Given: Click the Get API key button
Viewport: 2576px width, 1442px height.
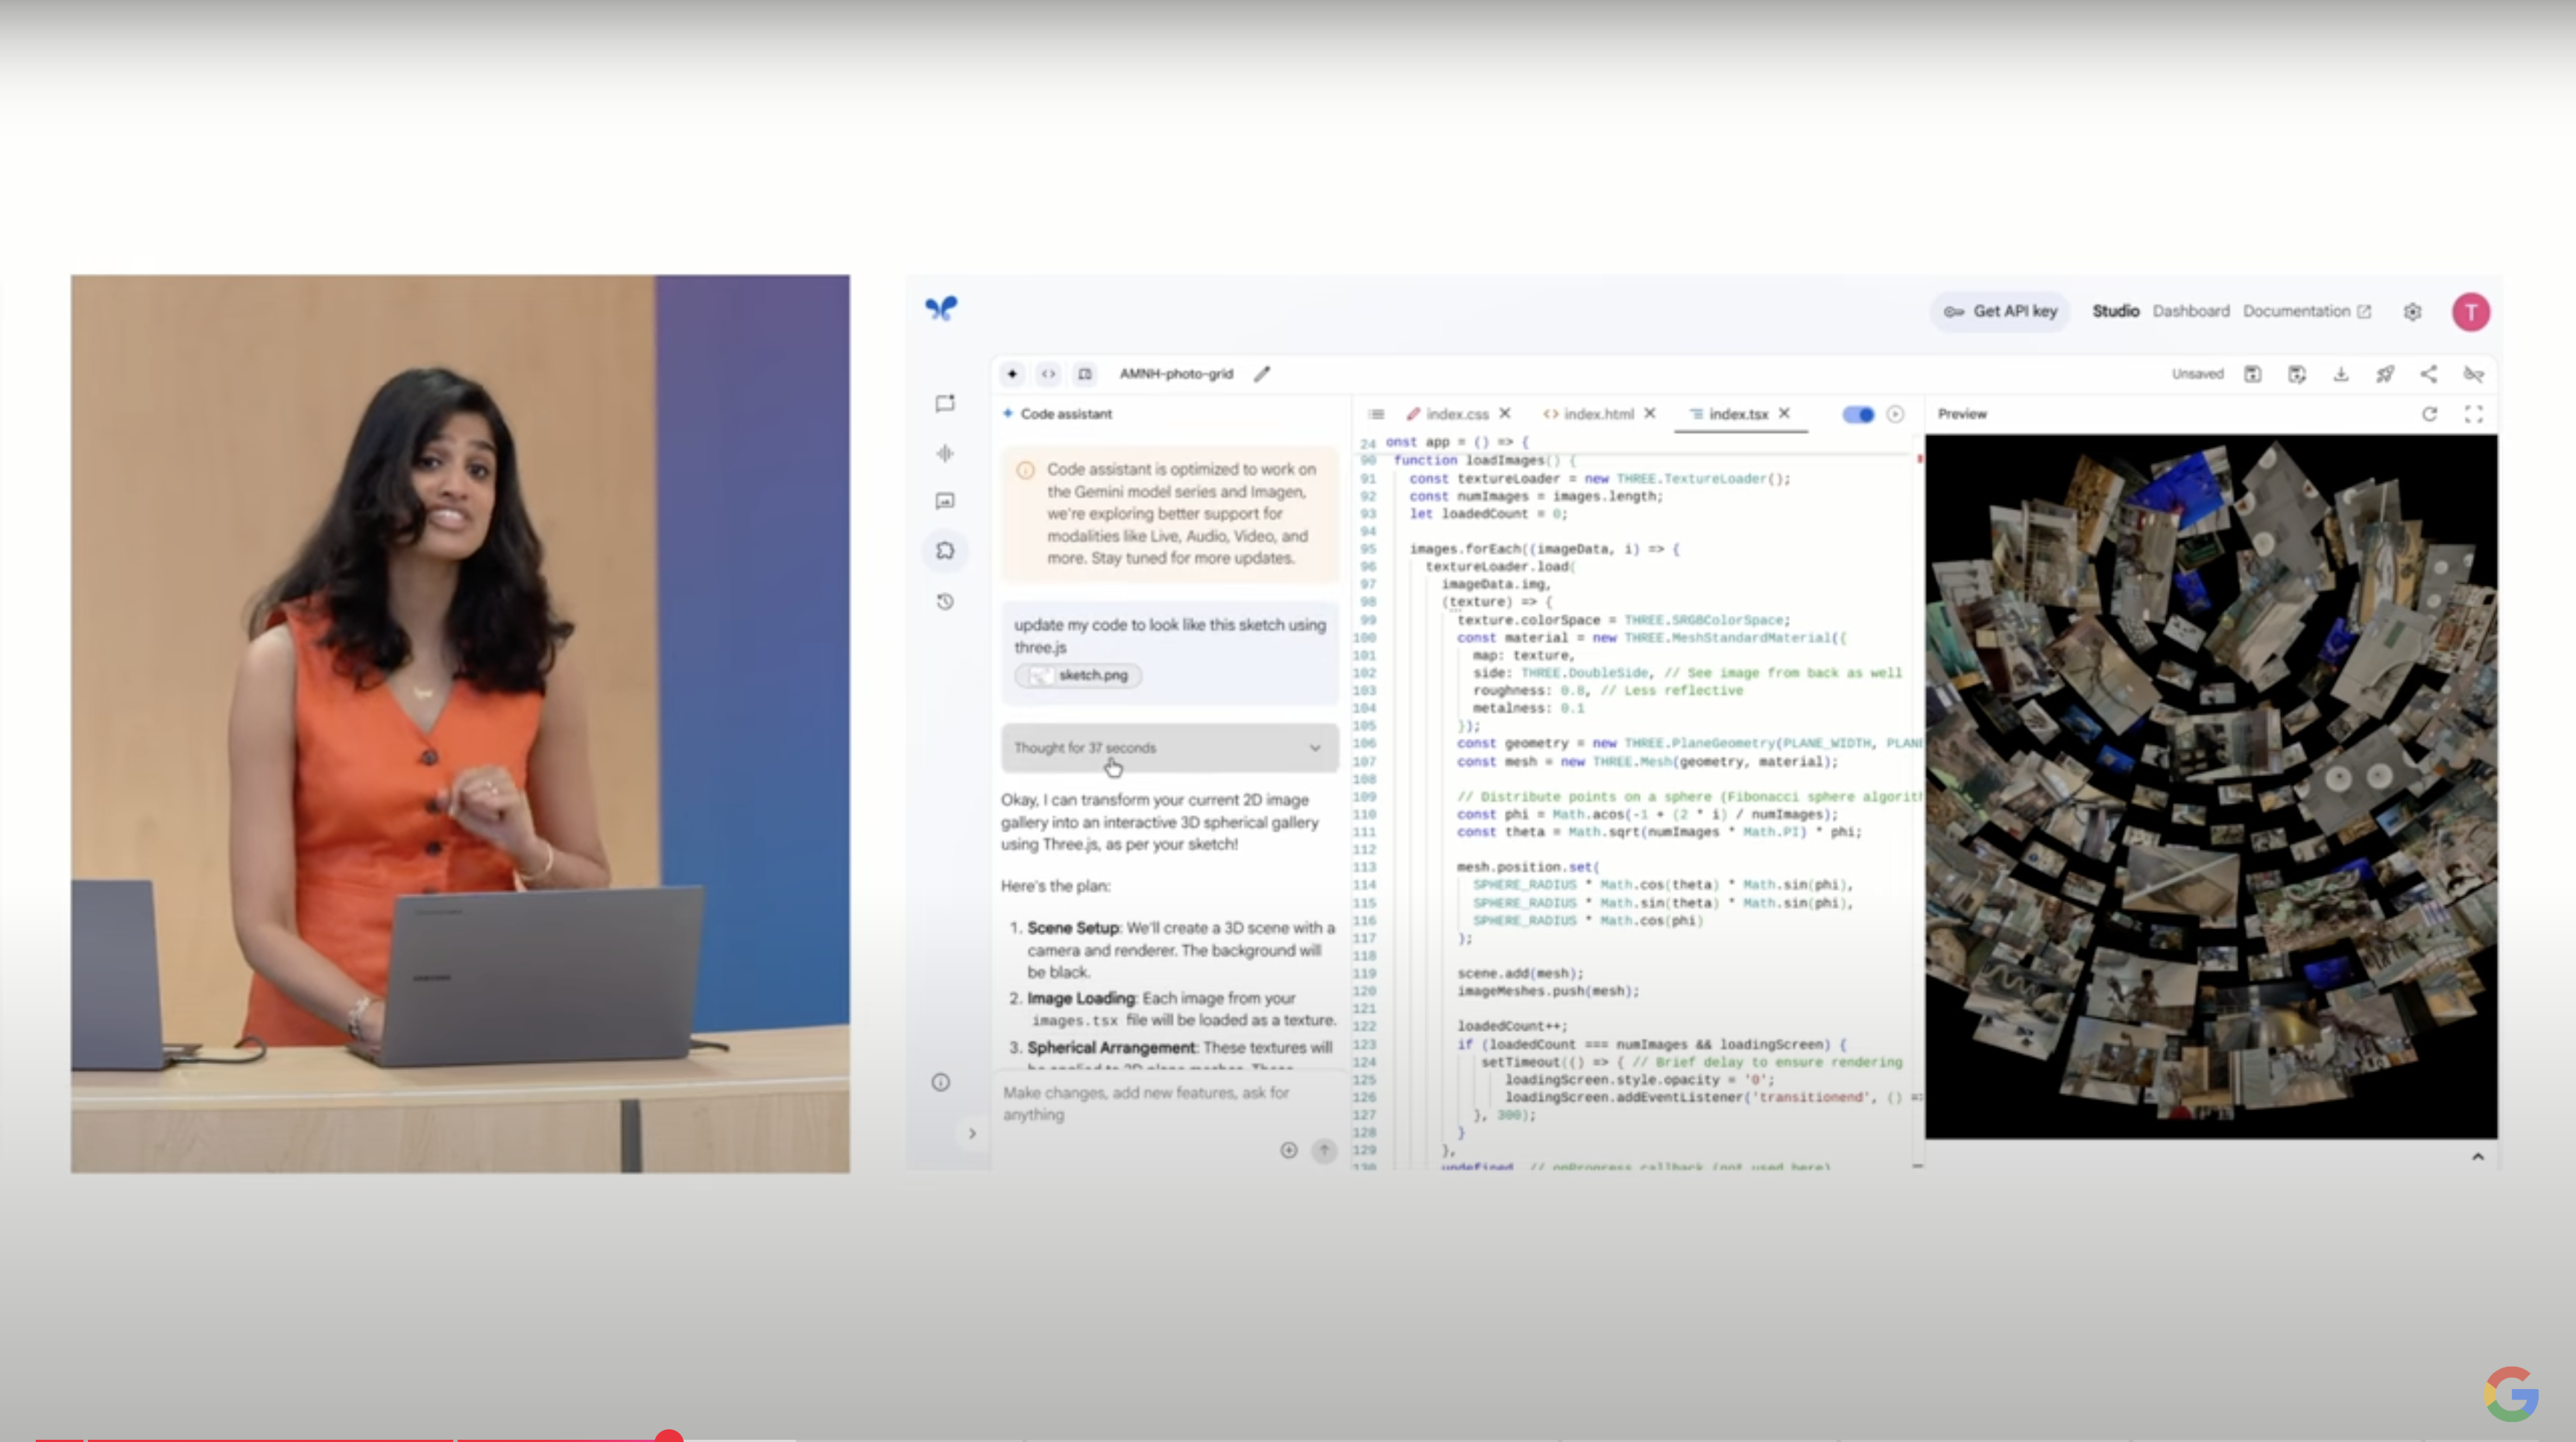Looking at the screenshot, I should click(x=2000, y=312).
